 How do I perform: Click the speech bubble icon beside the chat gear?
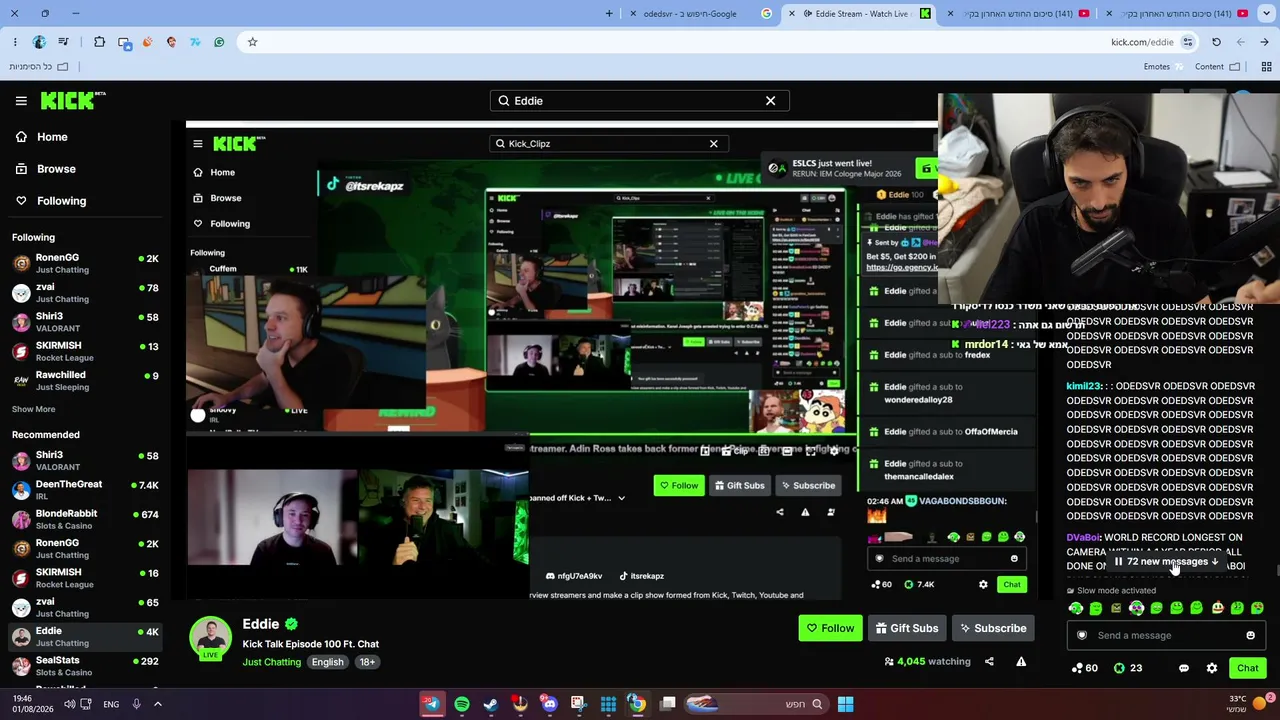coord(1184,668)
